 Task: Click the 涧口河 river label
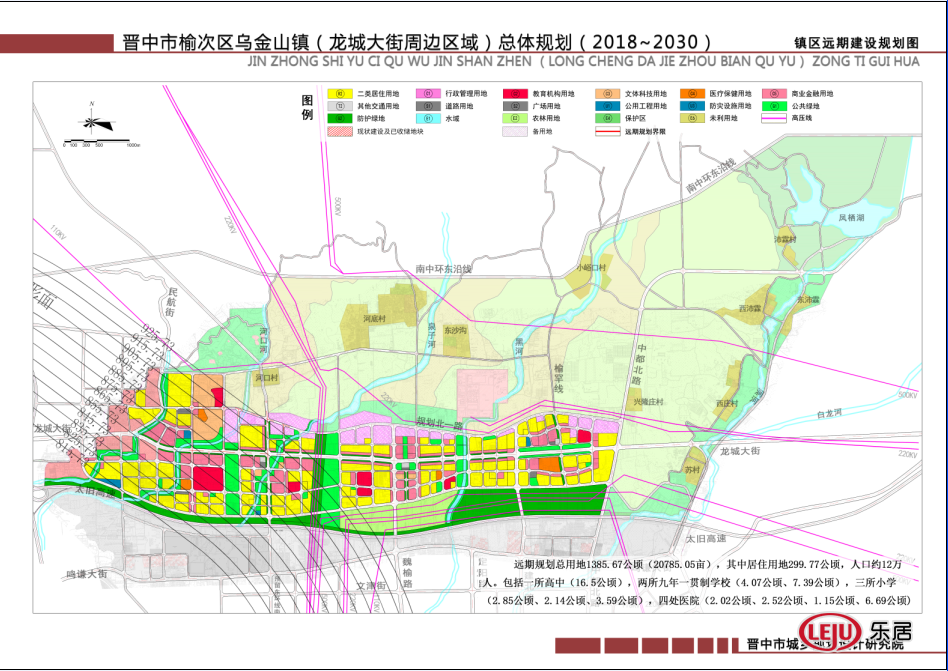[x=264, y=341]
